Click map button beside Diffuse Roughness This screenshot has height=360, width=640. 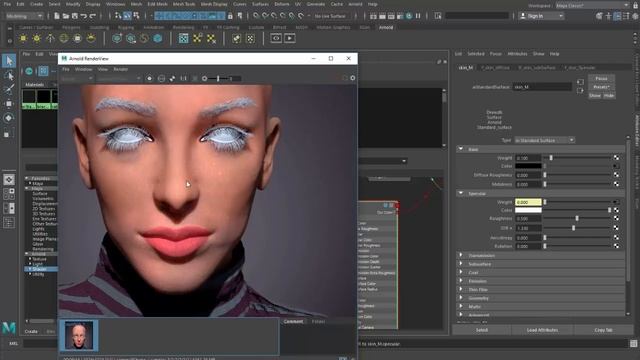pos(616,175)
